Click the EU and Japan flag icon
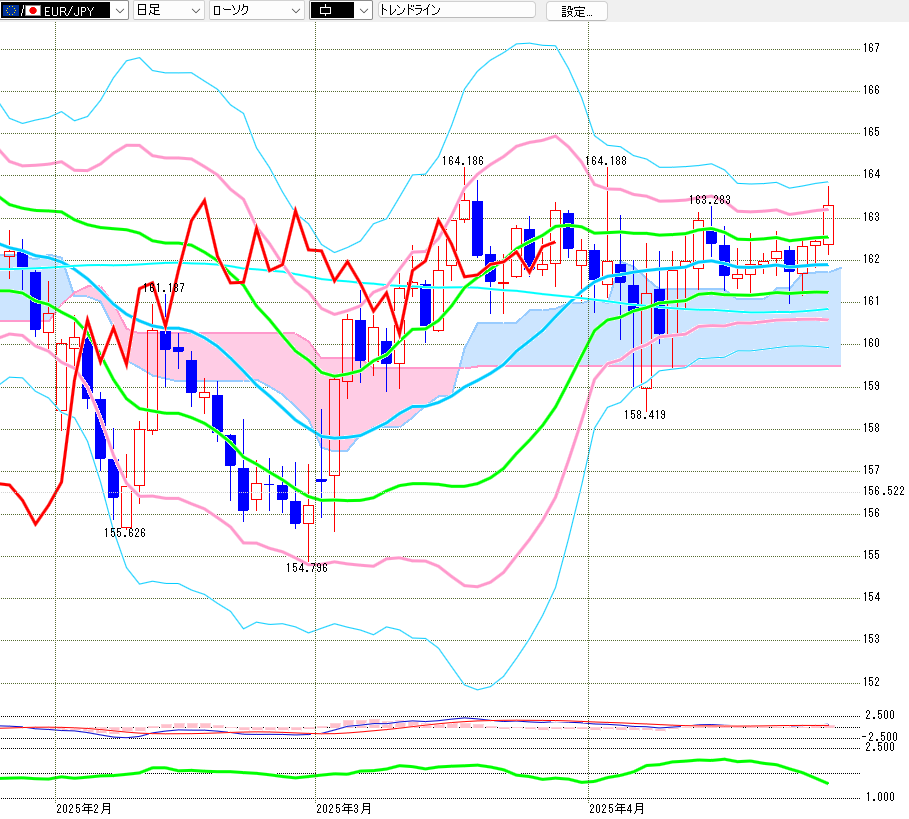The width and height of the screenshot is (909, 819). tap(21, 10)
